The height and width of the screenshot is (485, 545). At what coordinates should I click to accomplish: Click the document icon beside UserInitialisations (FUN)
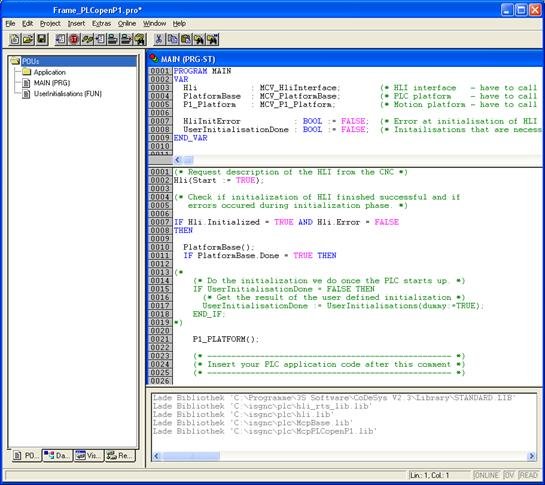pyautogui.click(x=26, y=94)
